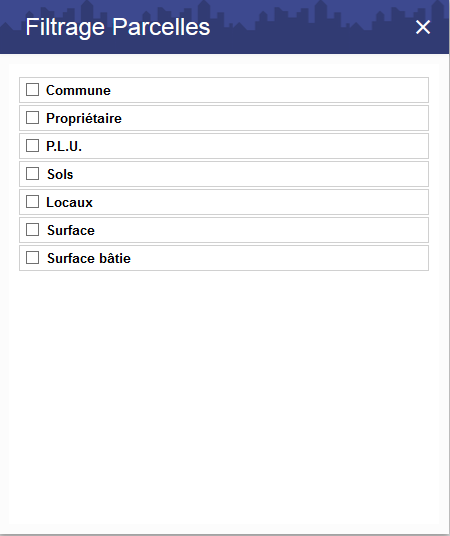Click the Surface bâtie label
The image size is (450, 536).
click(x=89, y=258)
